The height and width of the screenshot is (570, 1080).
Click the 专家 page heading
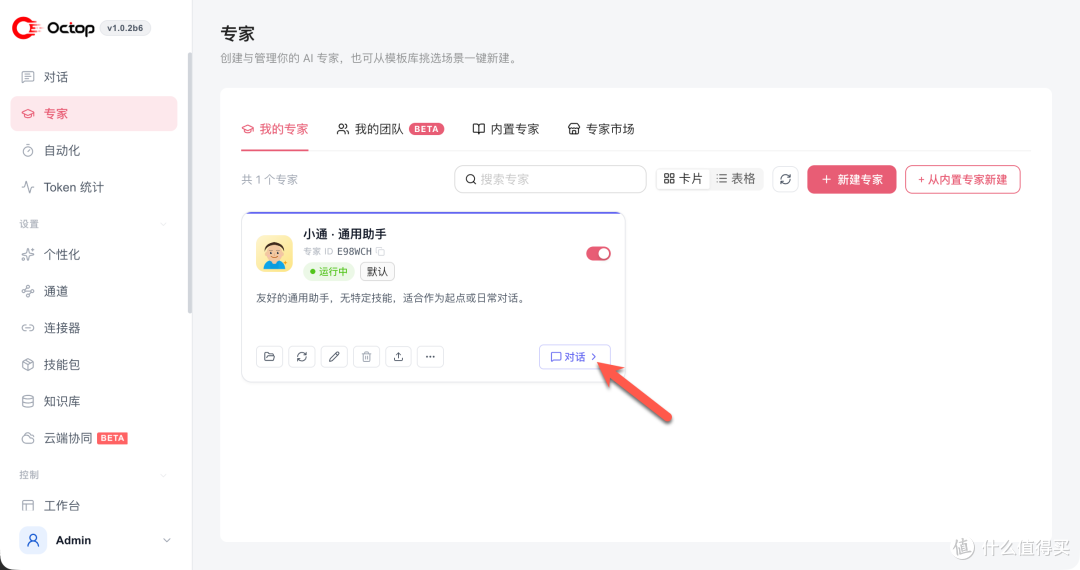pos(238,34)
